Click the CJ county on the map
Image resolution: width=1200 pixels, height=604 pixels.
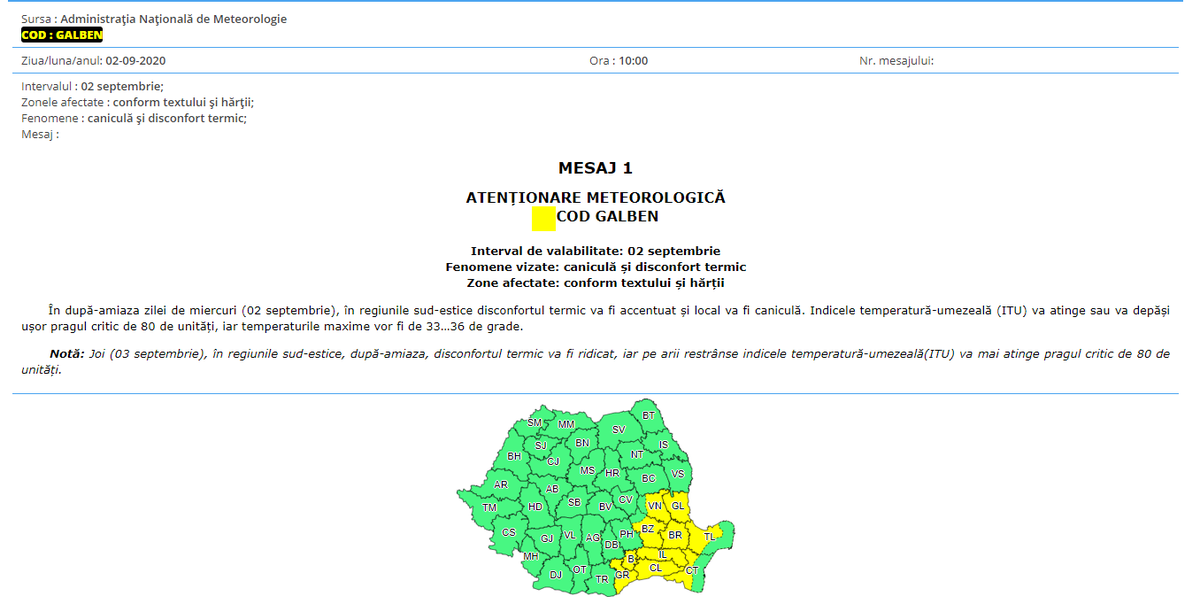pos(553,462)
